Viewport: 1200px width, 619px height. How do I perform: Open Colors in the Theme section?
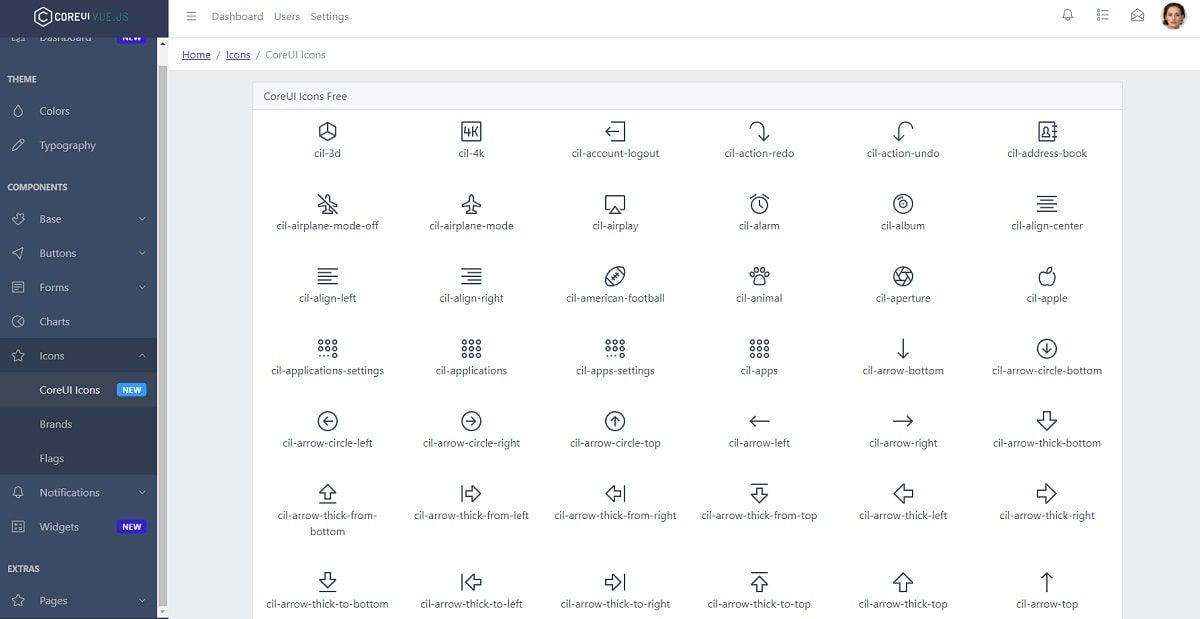click(x=78, y=111)
